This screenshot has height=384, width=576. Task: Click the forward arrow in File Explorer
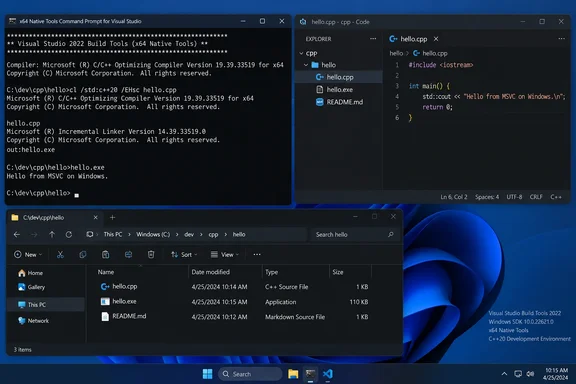click(34, 234)
